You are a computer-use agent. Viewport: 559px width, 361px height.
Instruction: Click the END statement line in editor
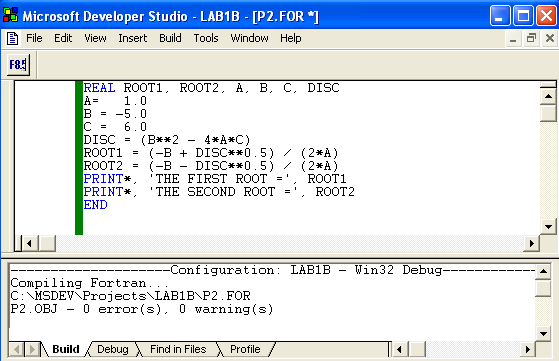pos(95,205)
